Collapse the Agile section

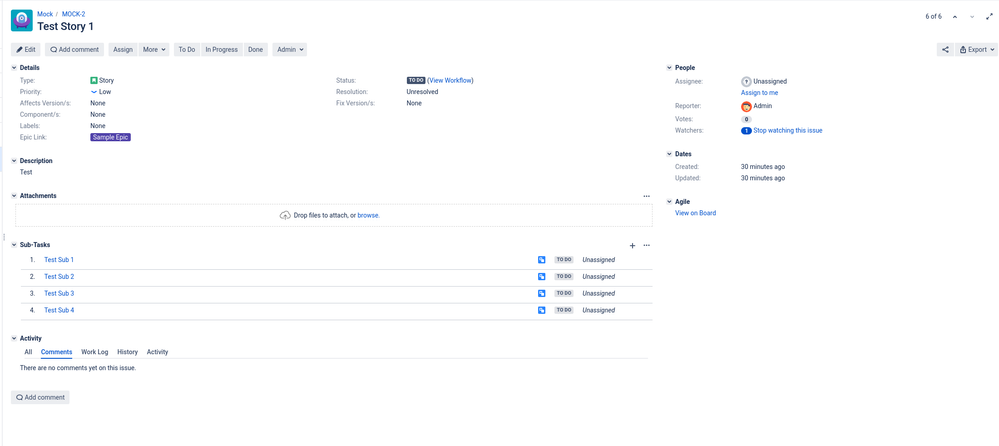pos(669,202)
